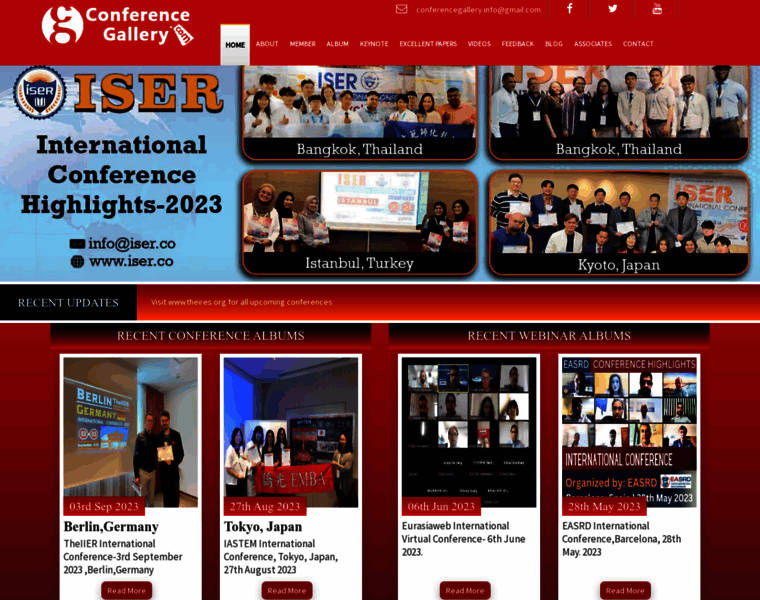Open the Tokyo, Japan album photo

point(291,432)
